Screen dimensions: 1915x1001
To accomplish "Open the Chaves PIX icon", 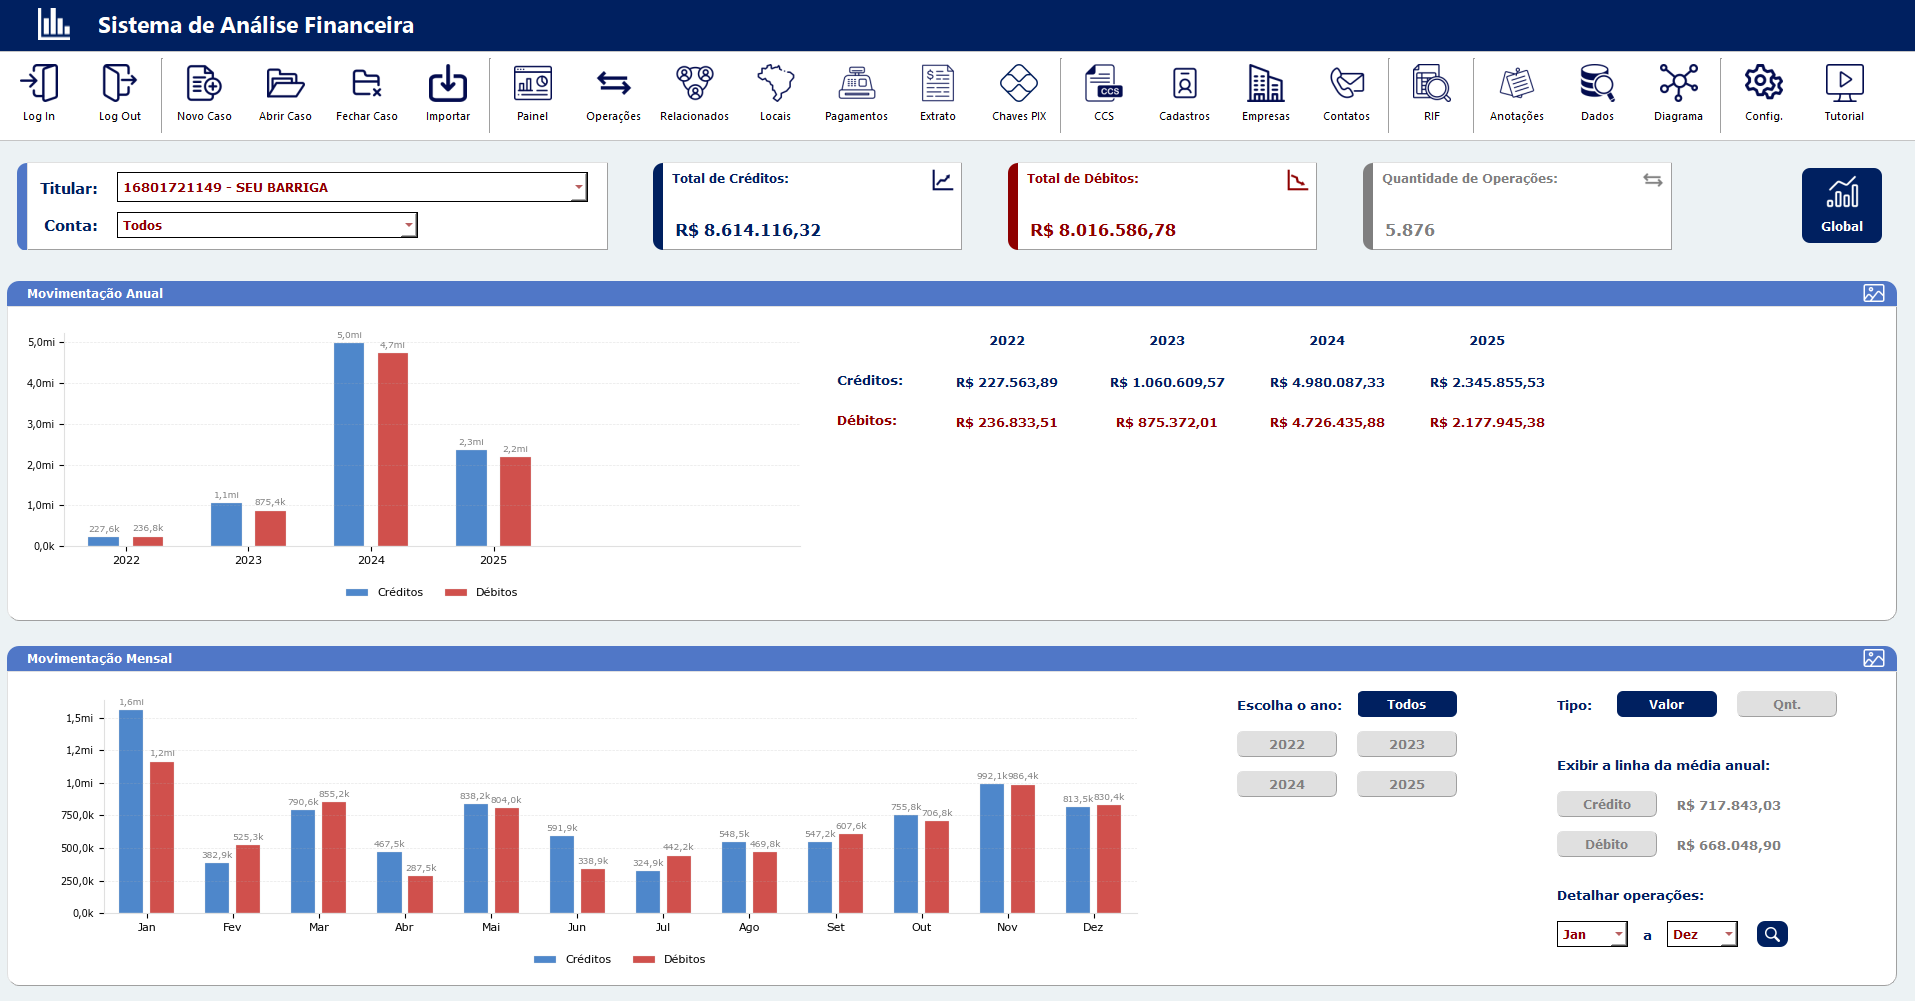I will [1019, 84].
